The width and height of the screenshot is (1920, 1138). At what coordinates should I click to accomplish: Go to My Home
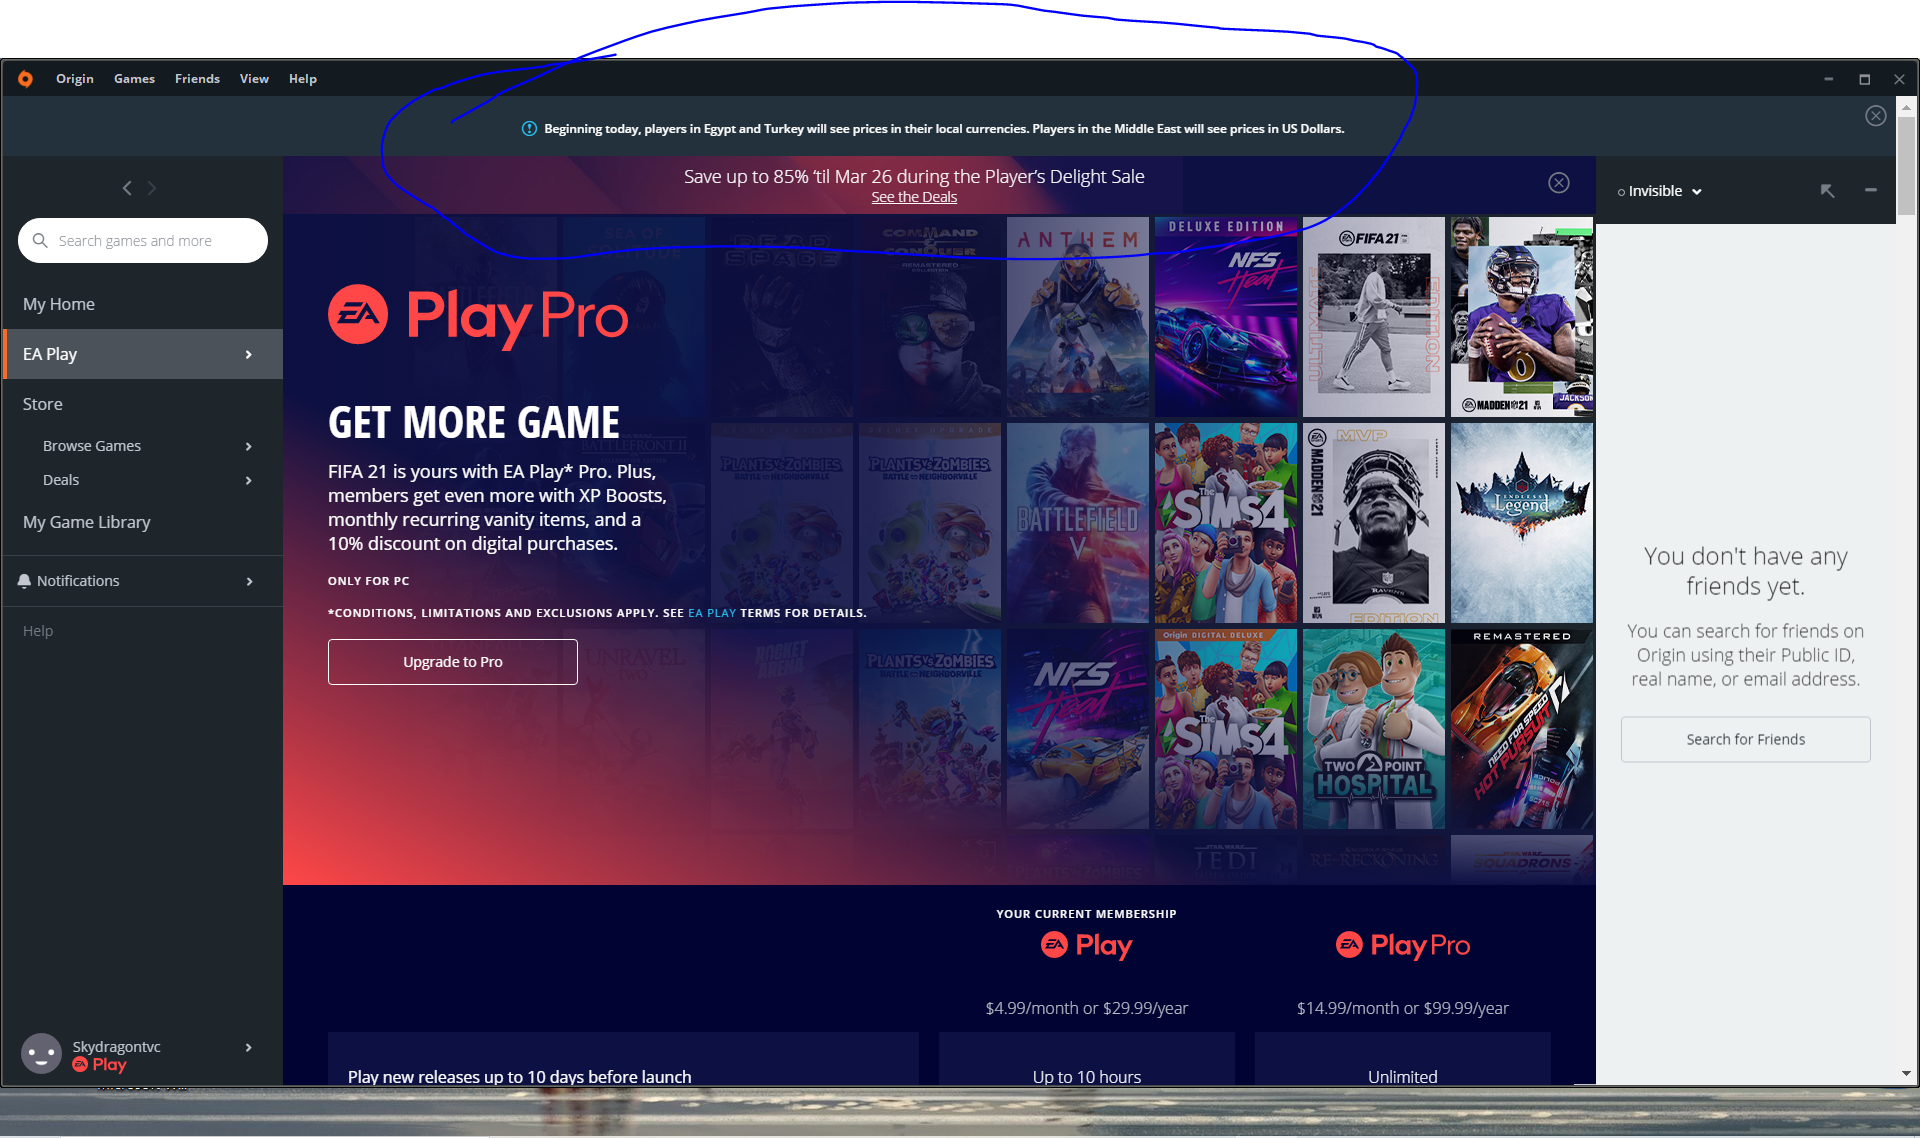(59, 304)
